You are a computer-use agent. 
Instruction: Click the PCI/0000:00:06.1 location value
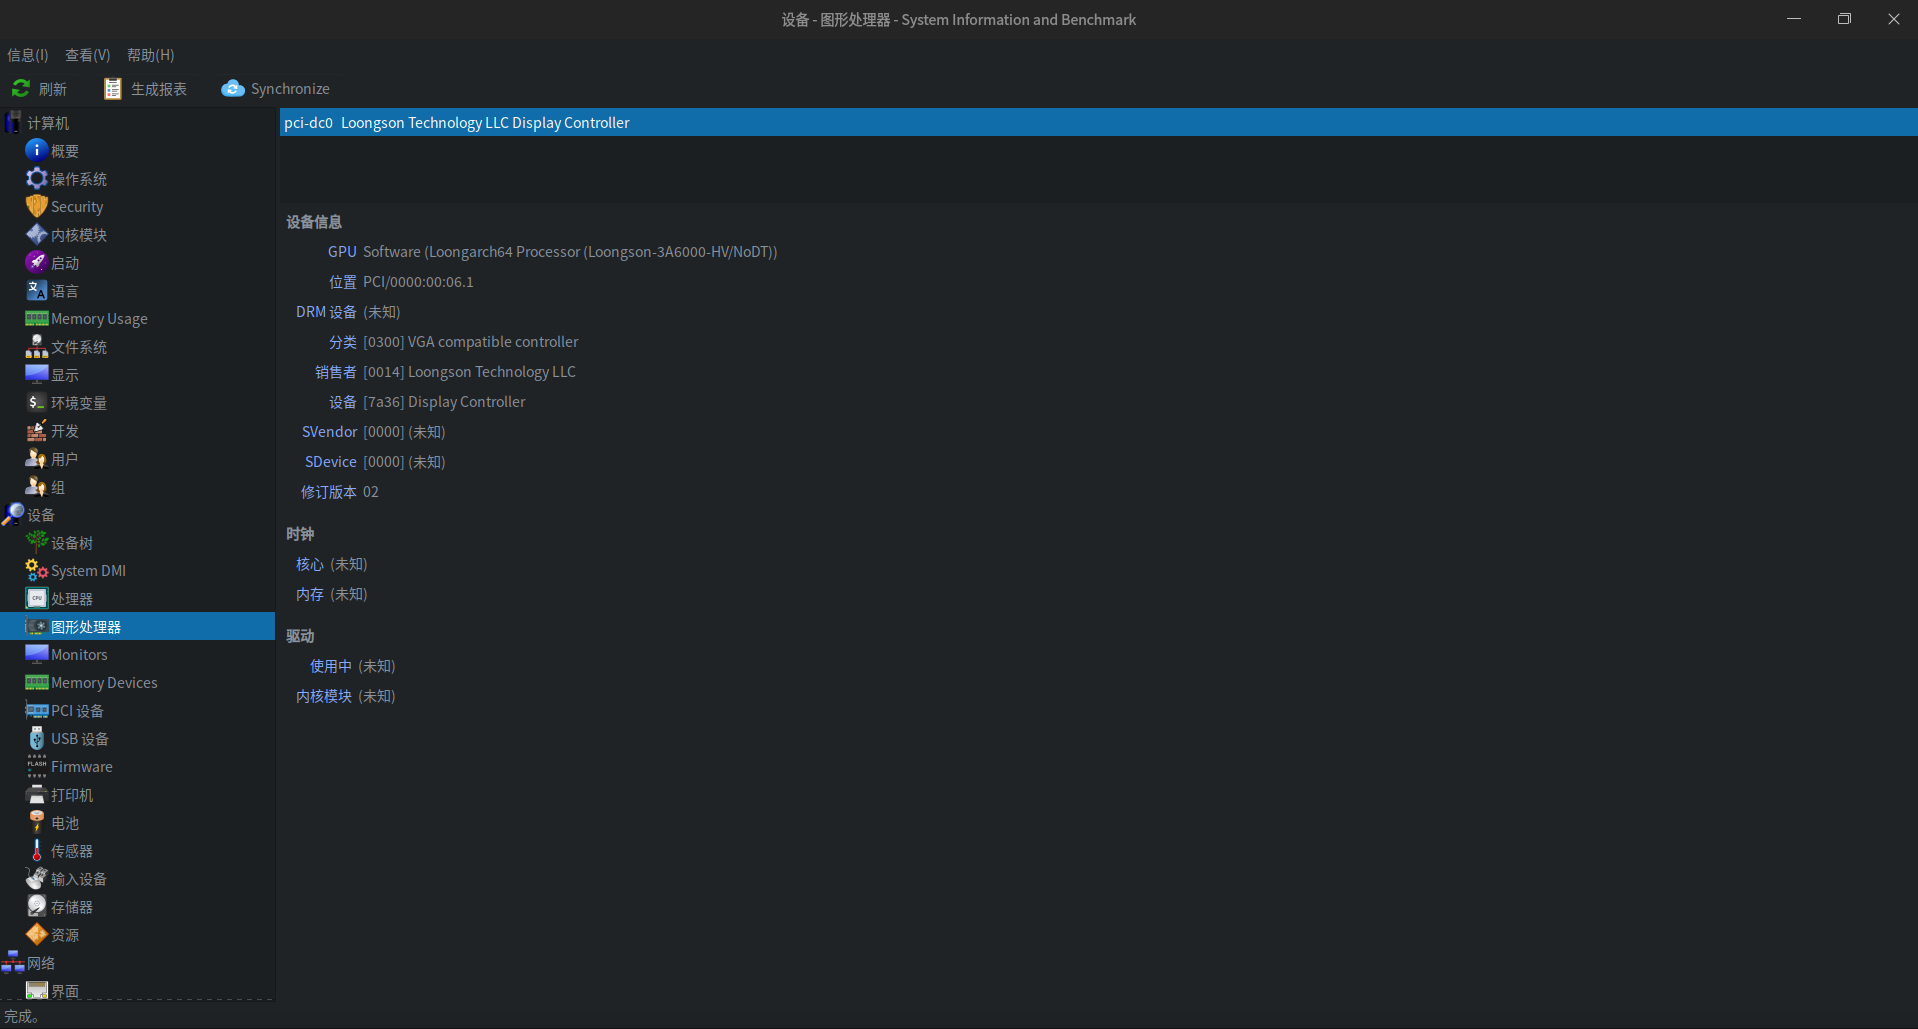coord(418,282)
